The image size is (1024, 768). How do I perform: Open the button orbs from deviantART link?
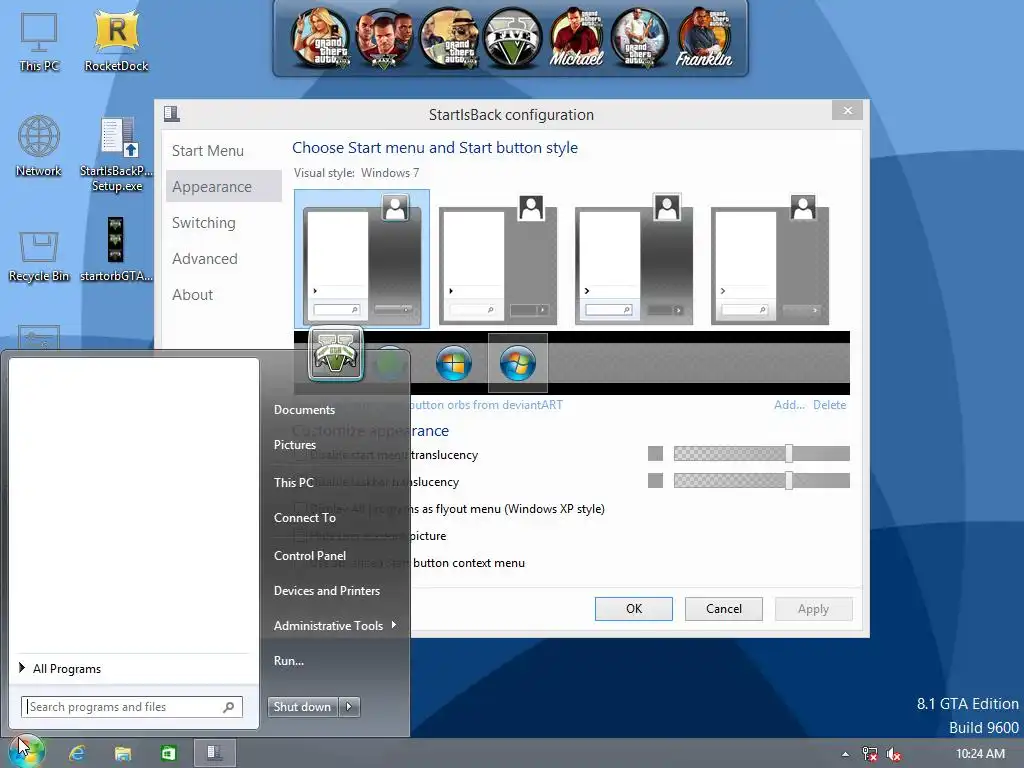(485, 405)
